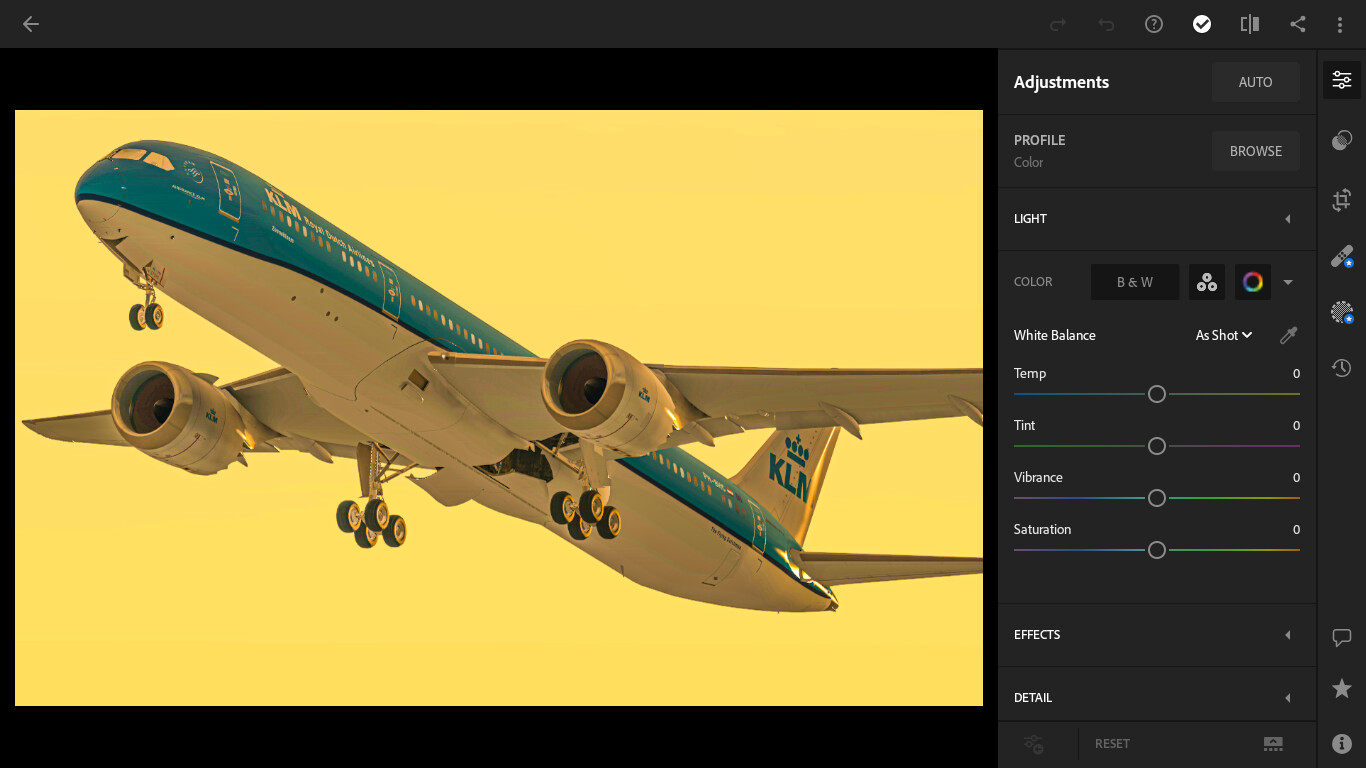Viewport: 1366px width, 768px height.
Task: Click the checkmark confirm icon
Action: (x=1202, y=24)
